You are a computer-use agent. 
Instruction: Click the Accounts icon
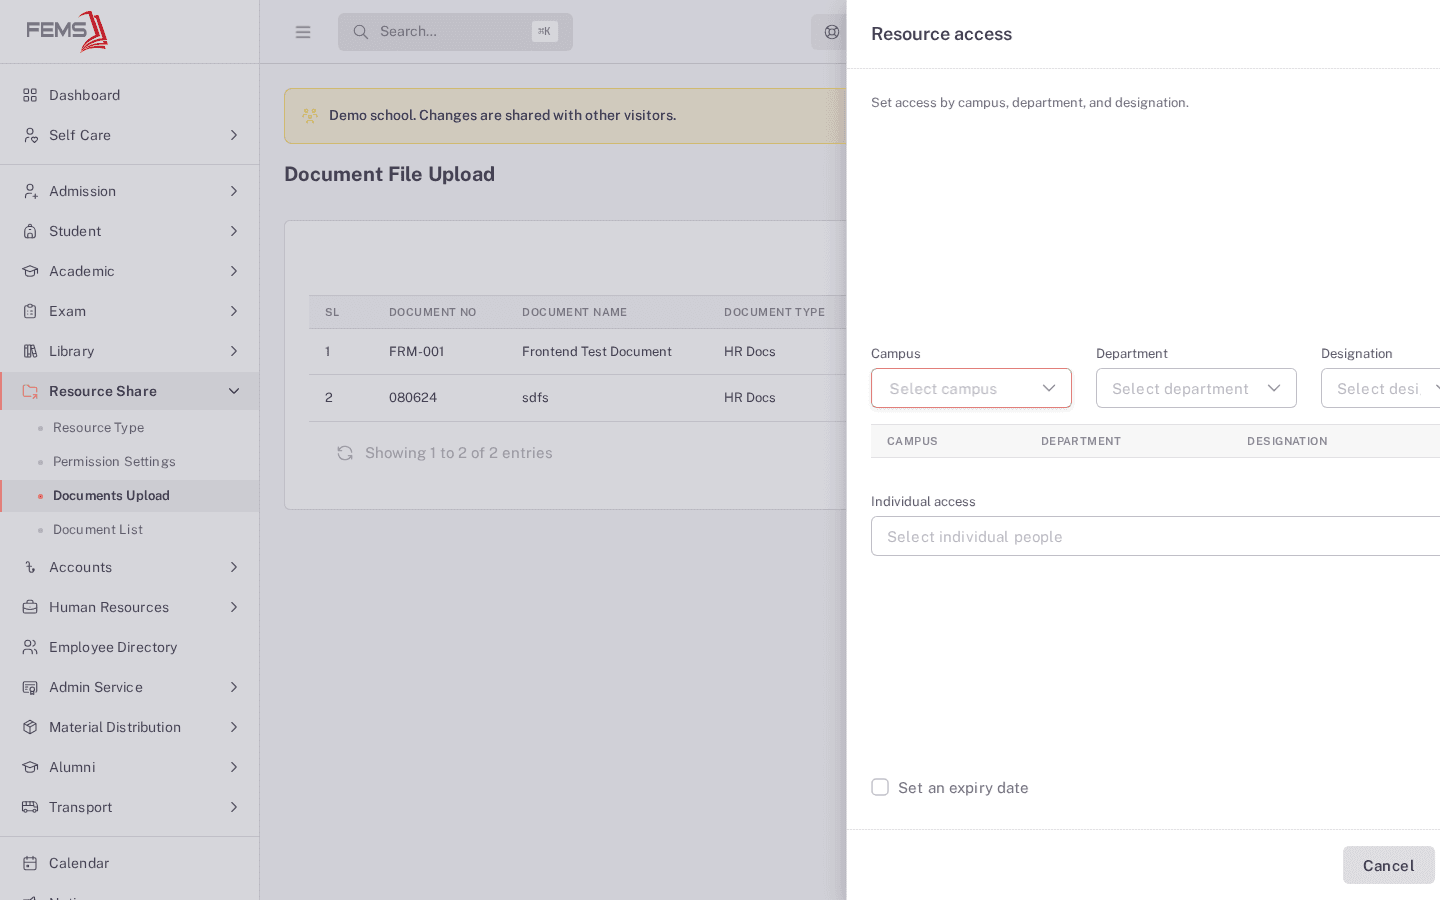tap(30, 567)
